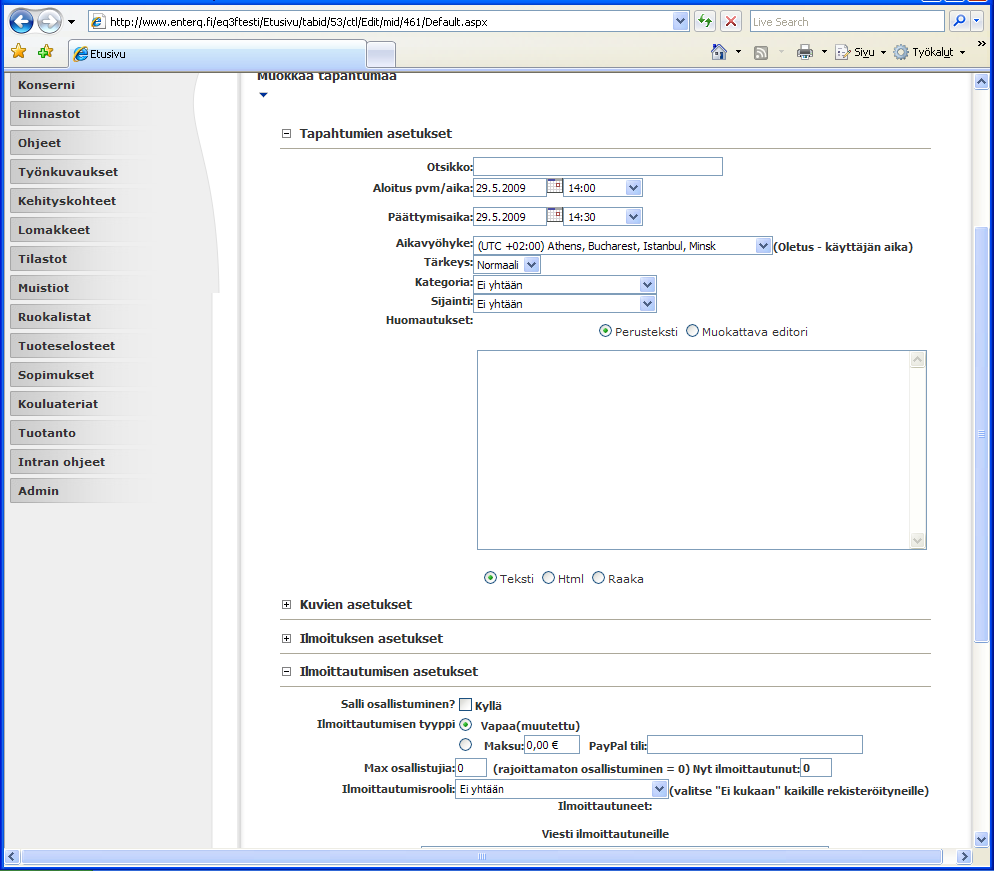This screenshot has height=871, width=994.
Task: Click the toolbar overflow chevron icon
Action: (981, 44)
